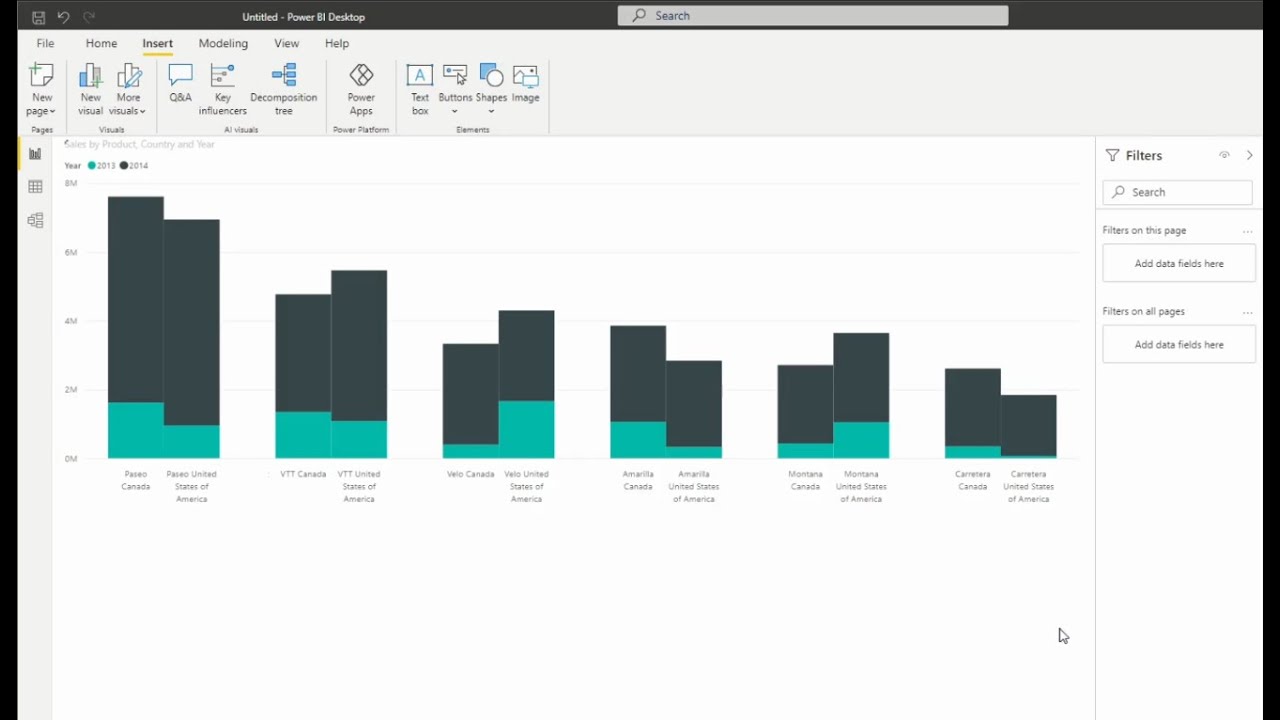This screenshot has width=1280, height=720.
Task: Click the Undo arrow in title bar
Action: coord(64,17)
